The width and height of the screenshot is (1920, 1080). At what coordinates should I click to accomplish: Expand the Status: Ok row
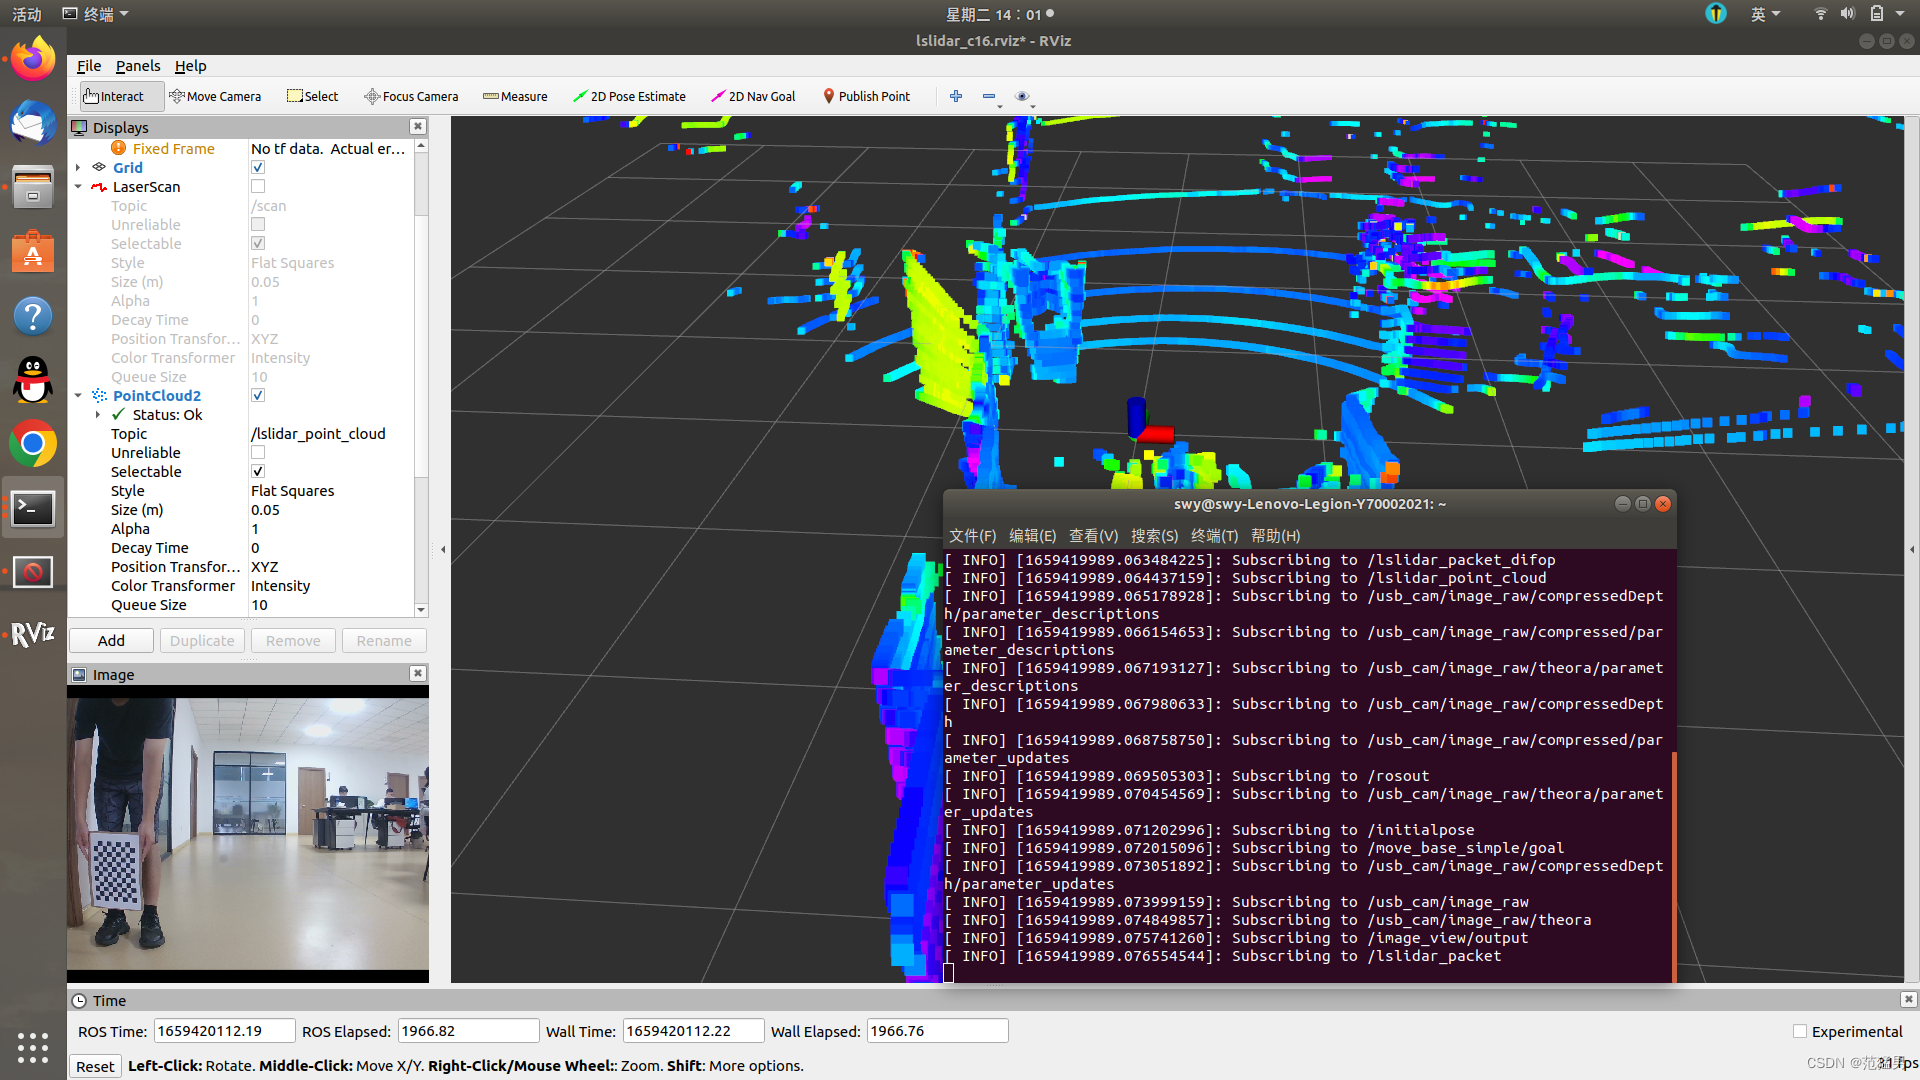98,414
